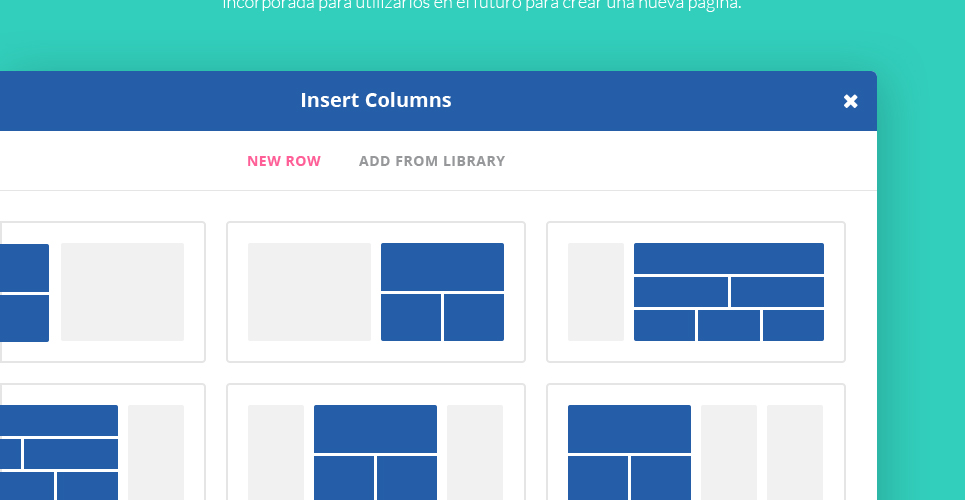
Task: Click the white Spanish text above the dialog
Action: coord(482,5)
